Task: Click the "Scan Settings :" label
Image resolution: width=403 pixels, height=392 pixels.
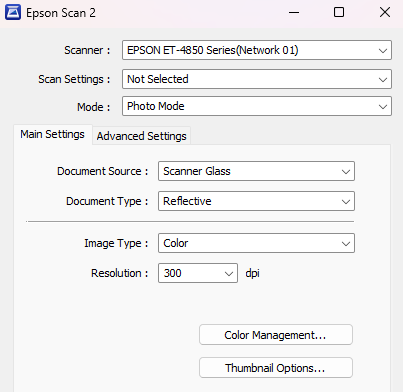Action: pos(74,79)
